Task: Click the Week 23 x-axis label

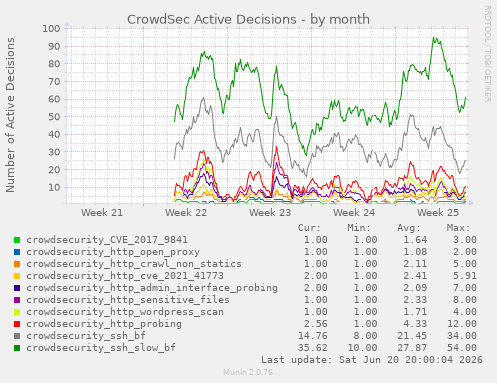Action: pos(270,212)
